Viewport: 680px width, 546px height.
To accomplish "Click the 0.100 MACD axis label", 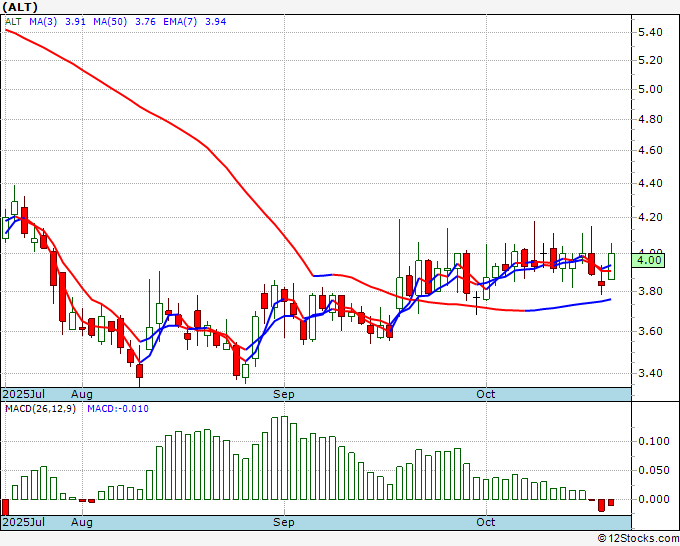I will [653, 441].
